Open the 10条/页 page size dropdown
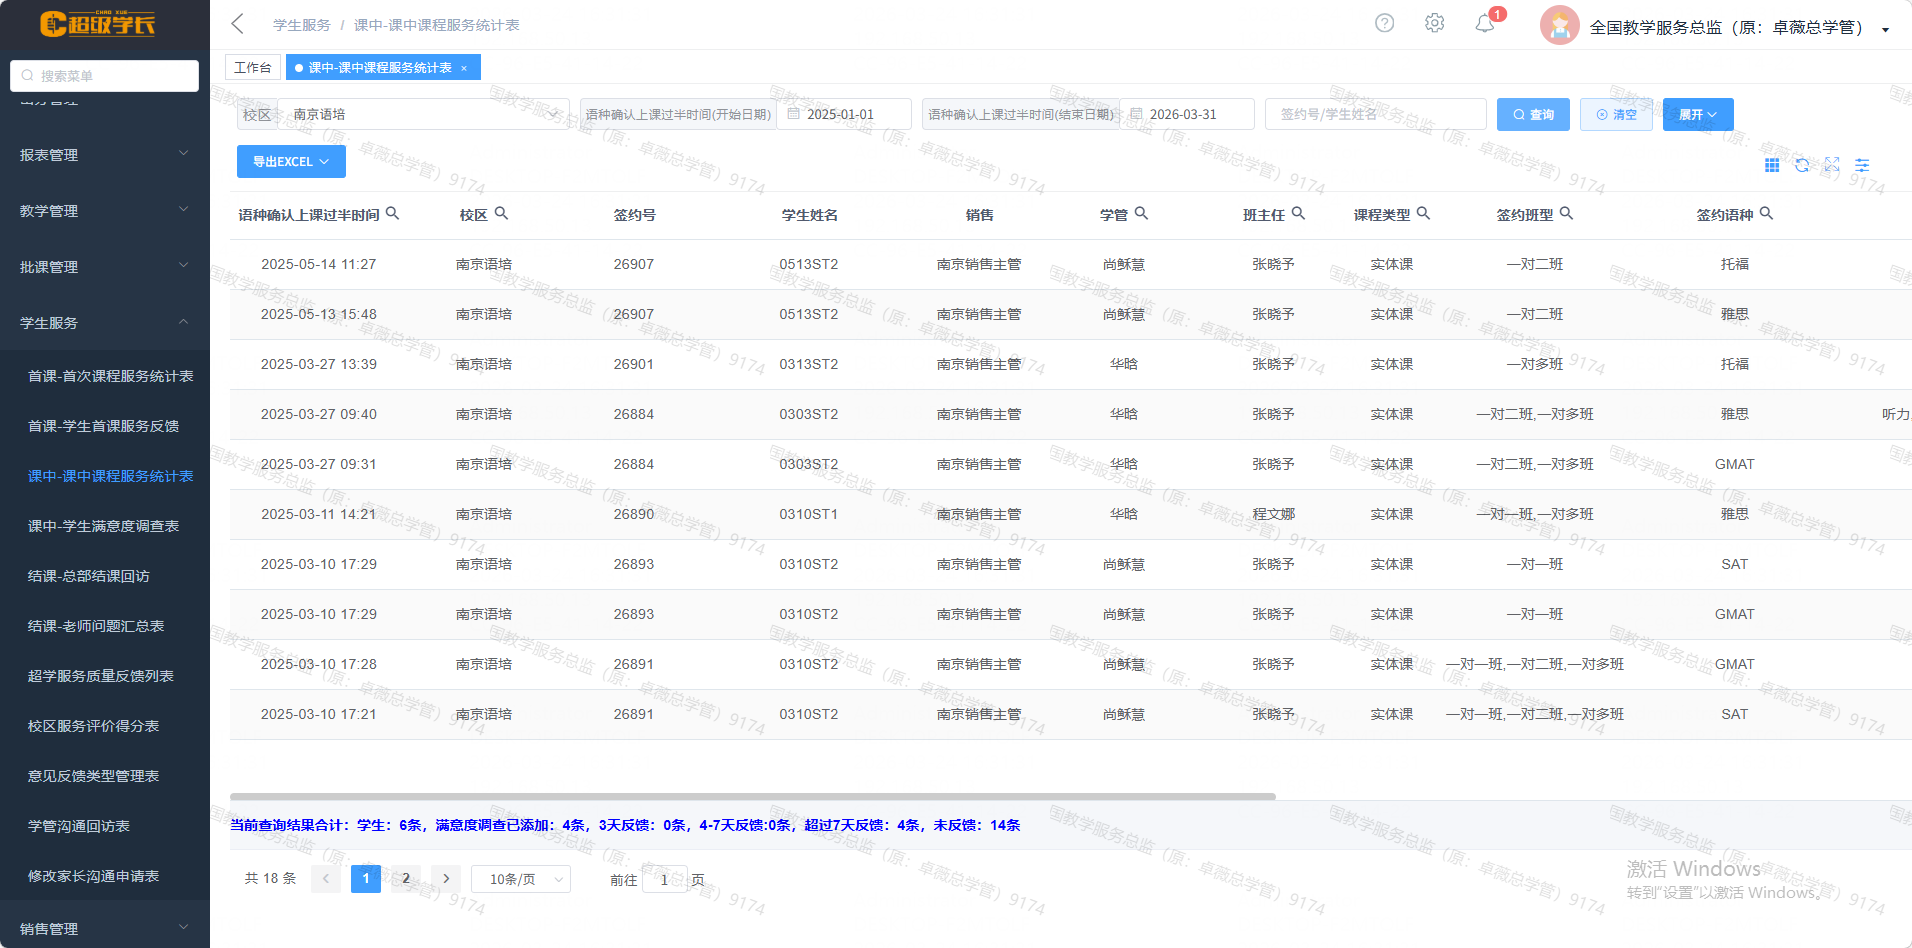Image resolution: width=1912 pixels, height=948 pixels. click(x=520, y=879)
